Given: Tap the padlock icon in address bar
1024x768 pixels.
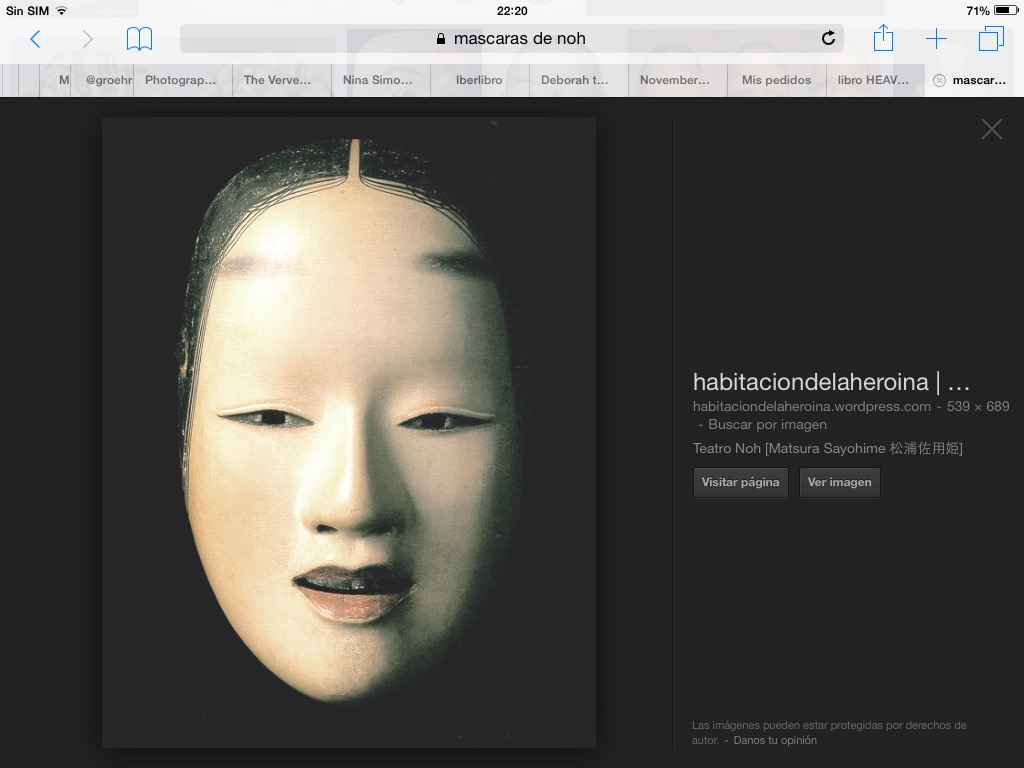Looking at the screenshot, I should tap(441, 39).
